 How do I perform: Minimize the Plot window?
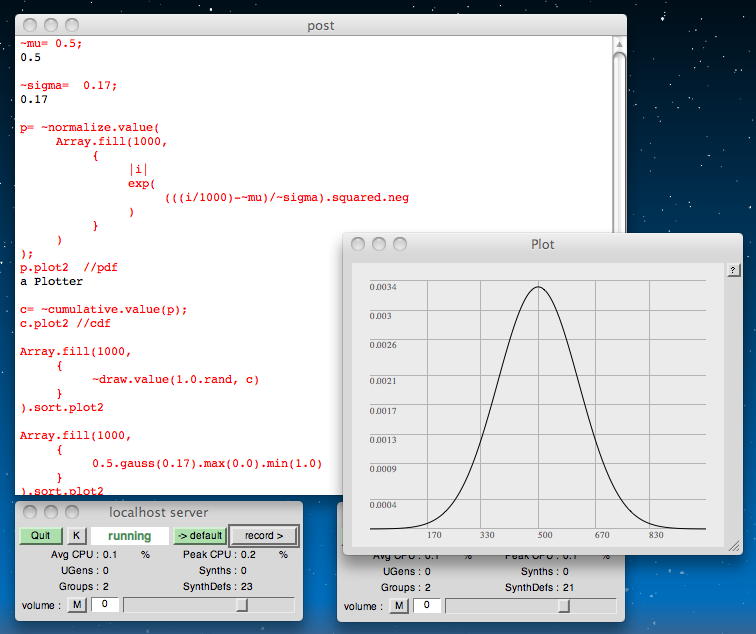pos(380,244)
